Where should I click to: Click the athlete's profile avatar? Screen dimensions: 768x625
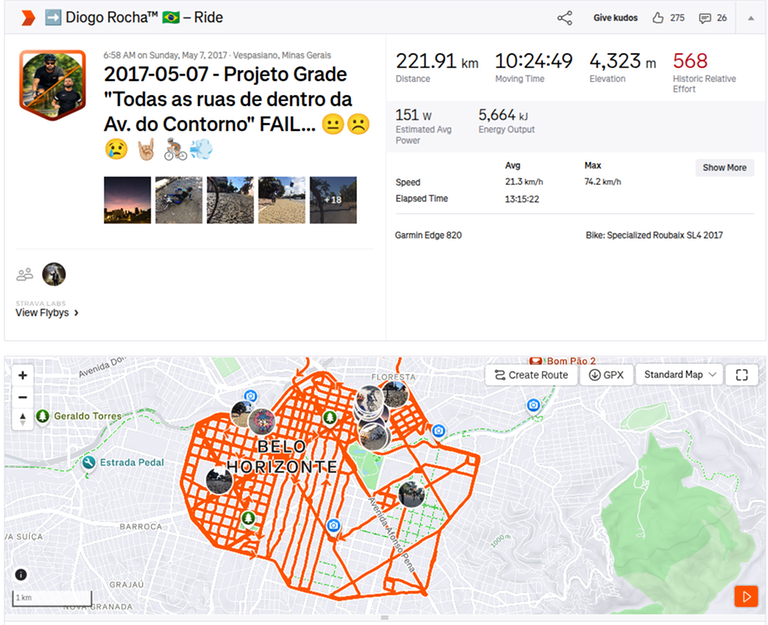[53, 85]
